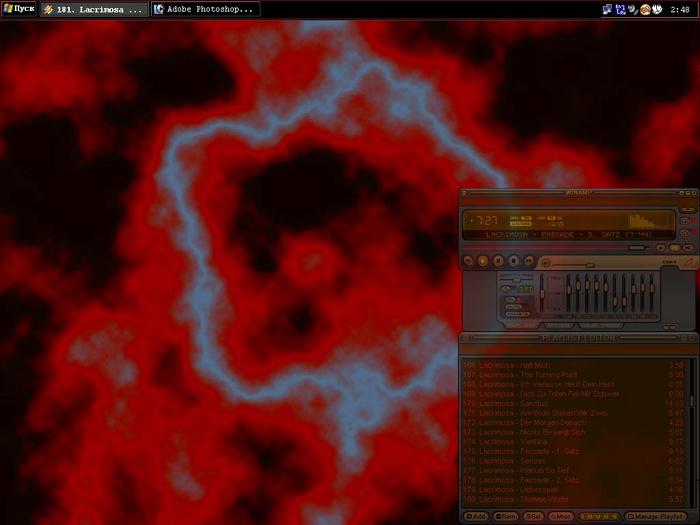Click the equalizer preamp slider
Image resolution: width=700 pixels, height=525 pixels.
(543, 296)
